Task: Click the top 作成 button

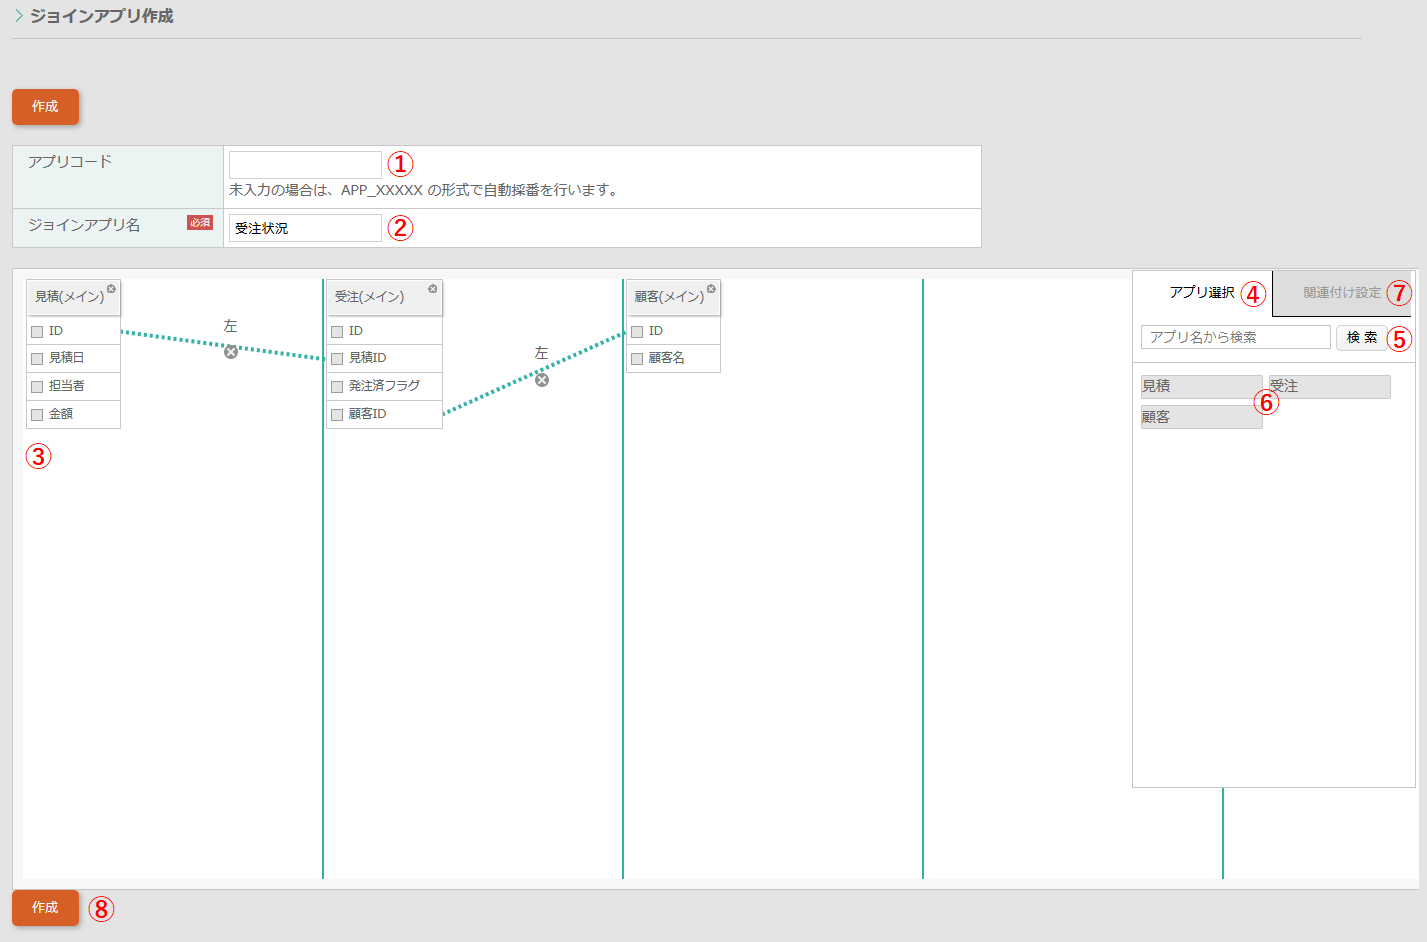Action: tap(45, 107)
